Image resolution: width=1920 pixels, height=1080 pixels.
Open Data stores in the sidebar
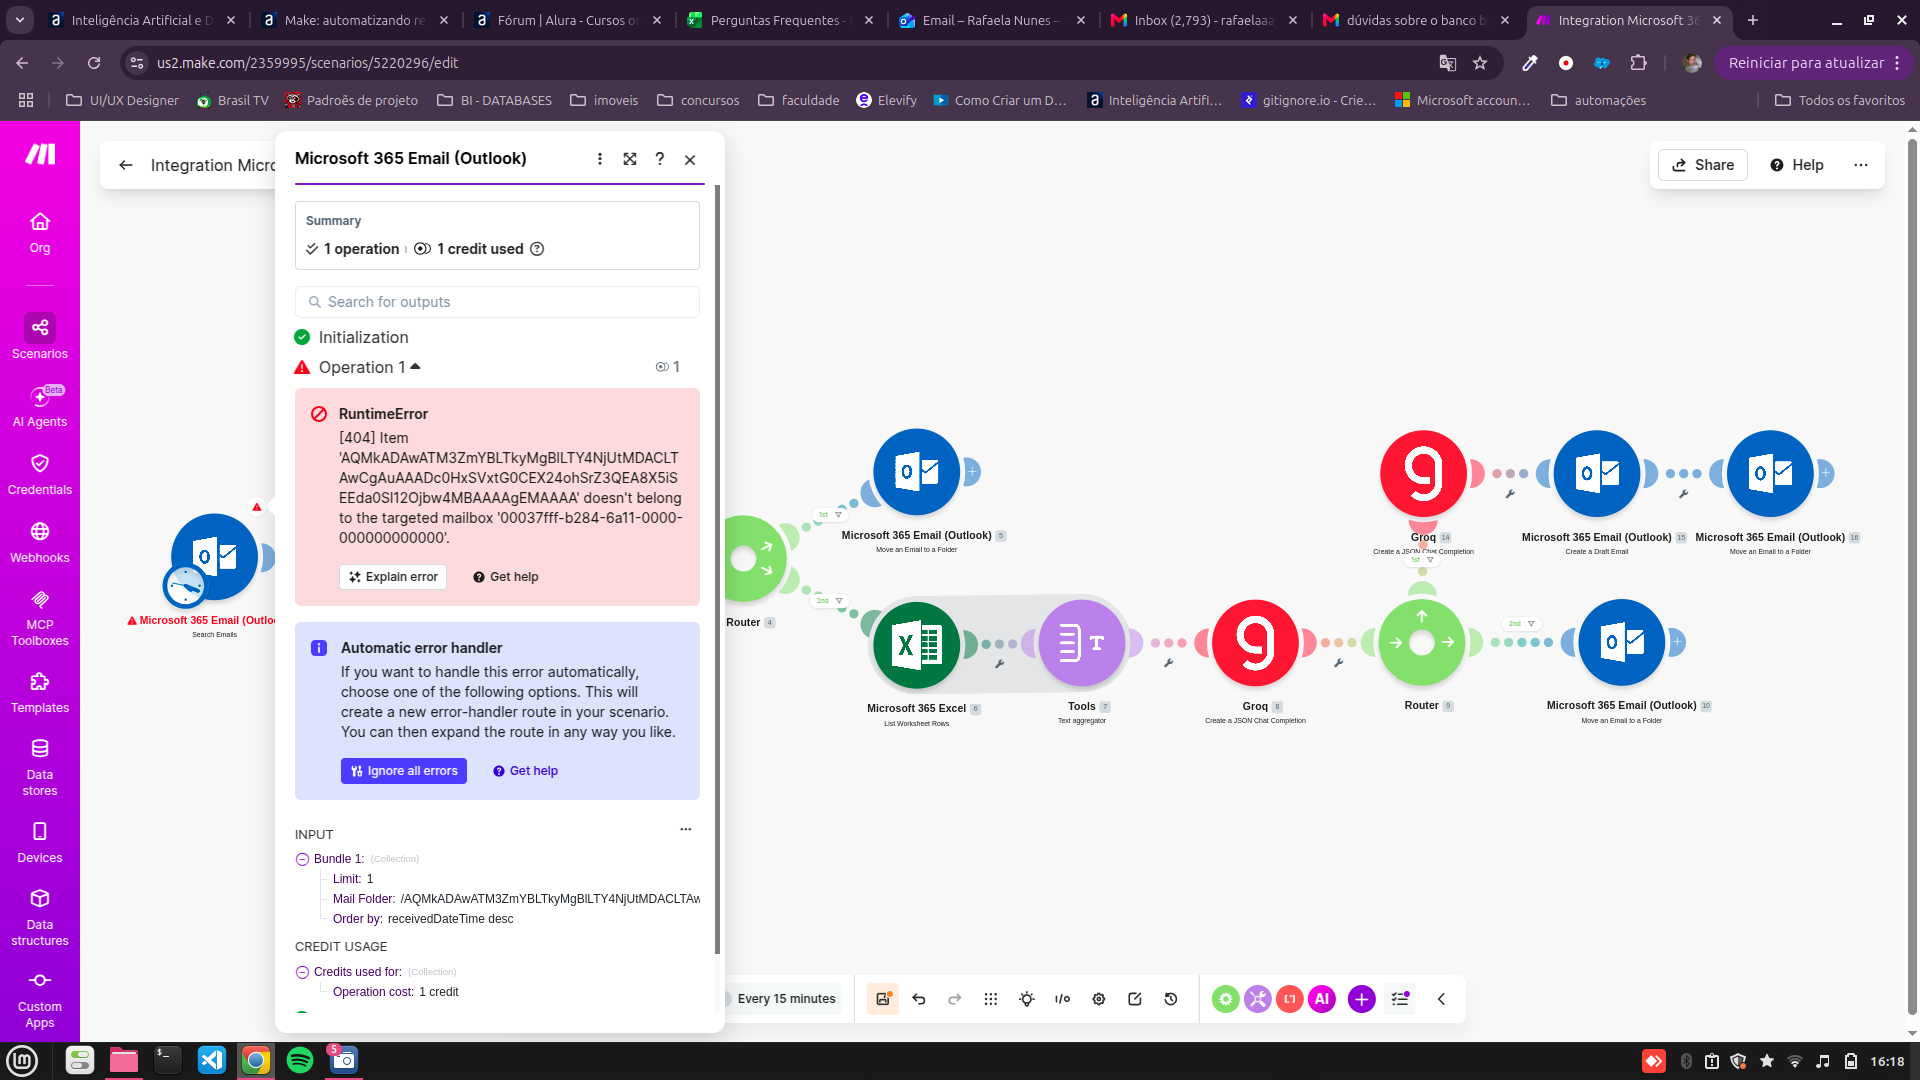coord(40,767)
